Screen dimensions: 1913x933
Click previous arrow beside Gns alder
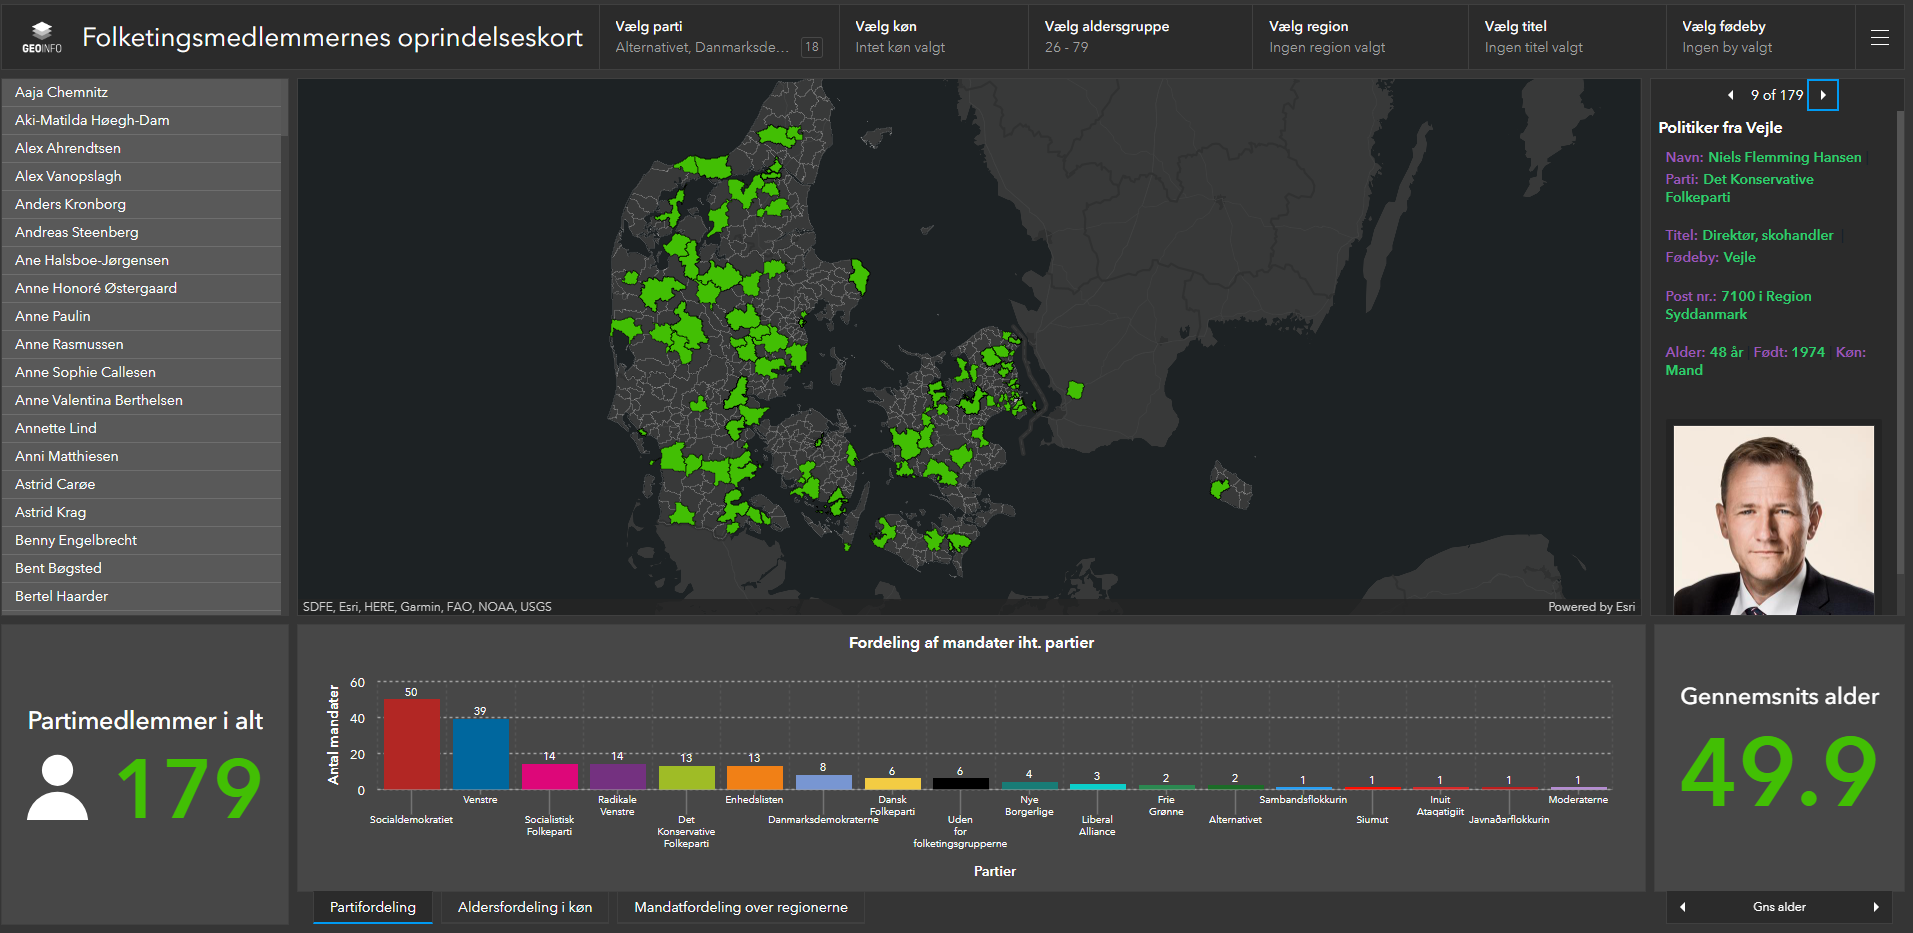tap(1683, 907)
